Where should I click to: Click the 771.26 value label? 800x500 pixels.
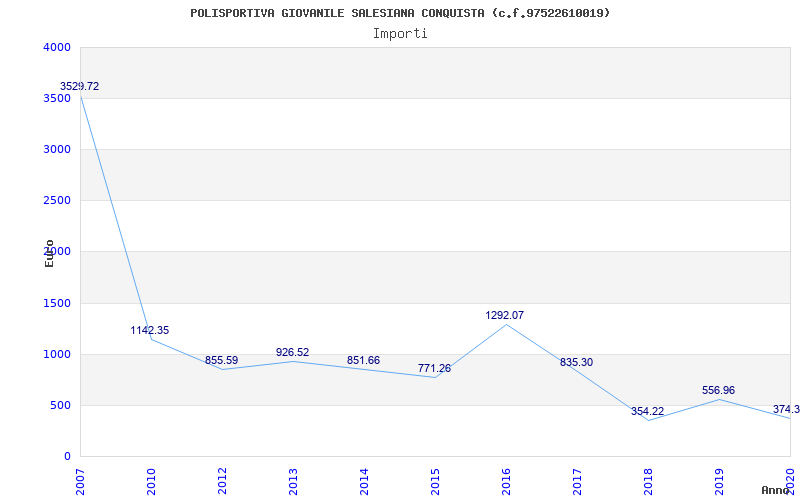434,368
